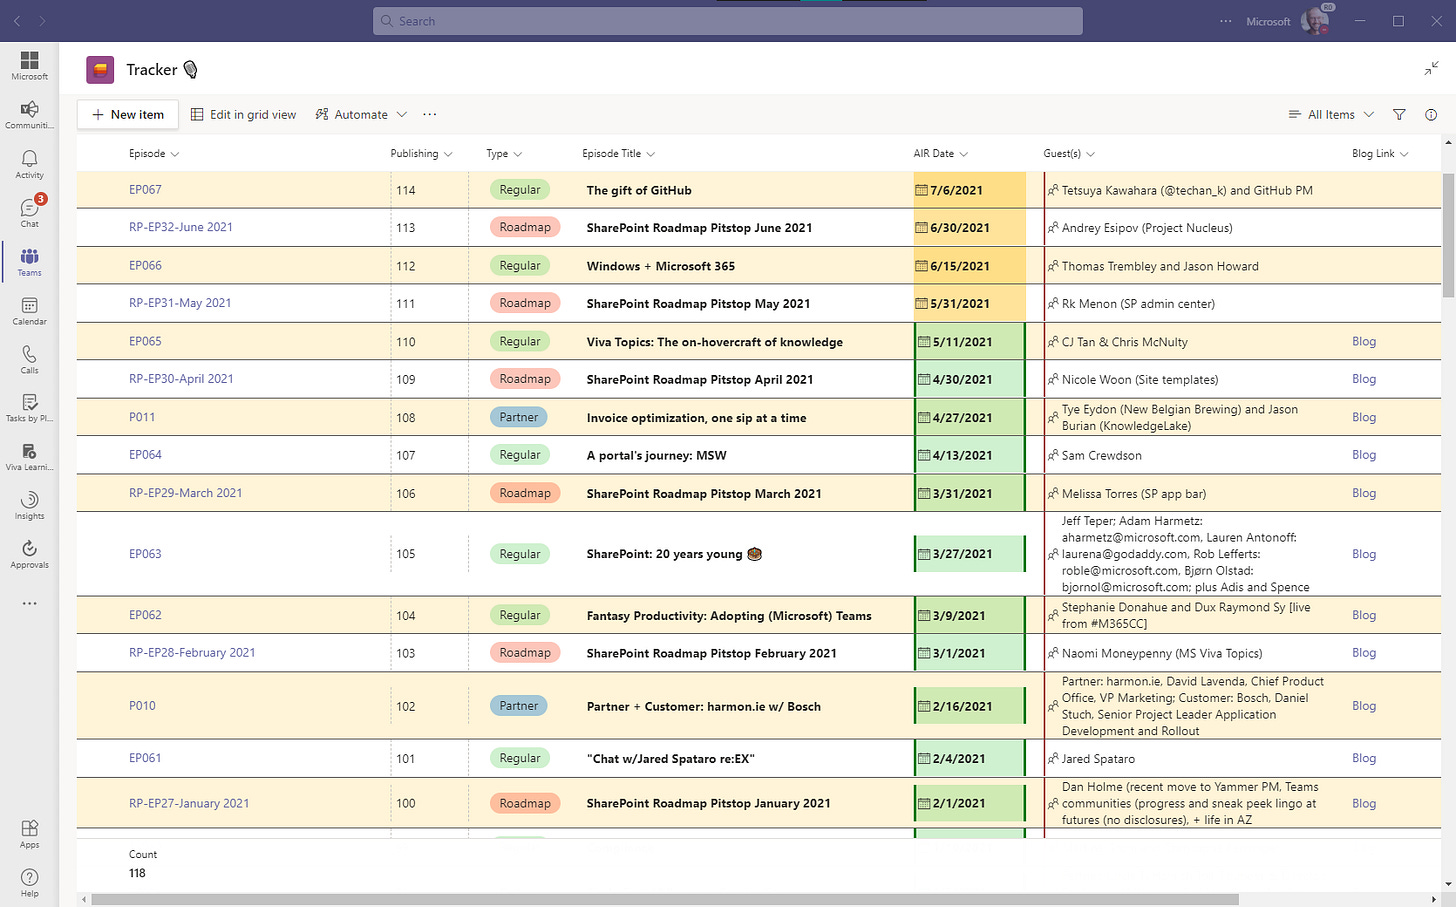
Task: Create a New item in the tracker
Action: click(x=127, y=114)
